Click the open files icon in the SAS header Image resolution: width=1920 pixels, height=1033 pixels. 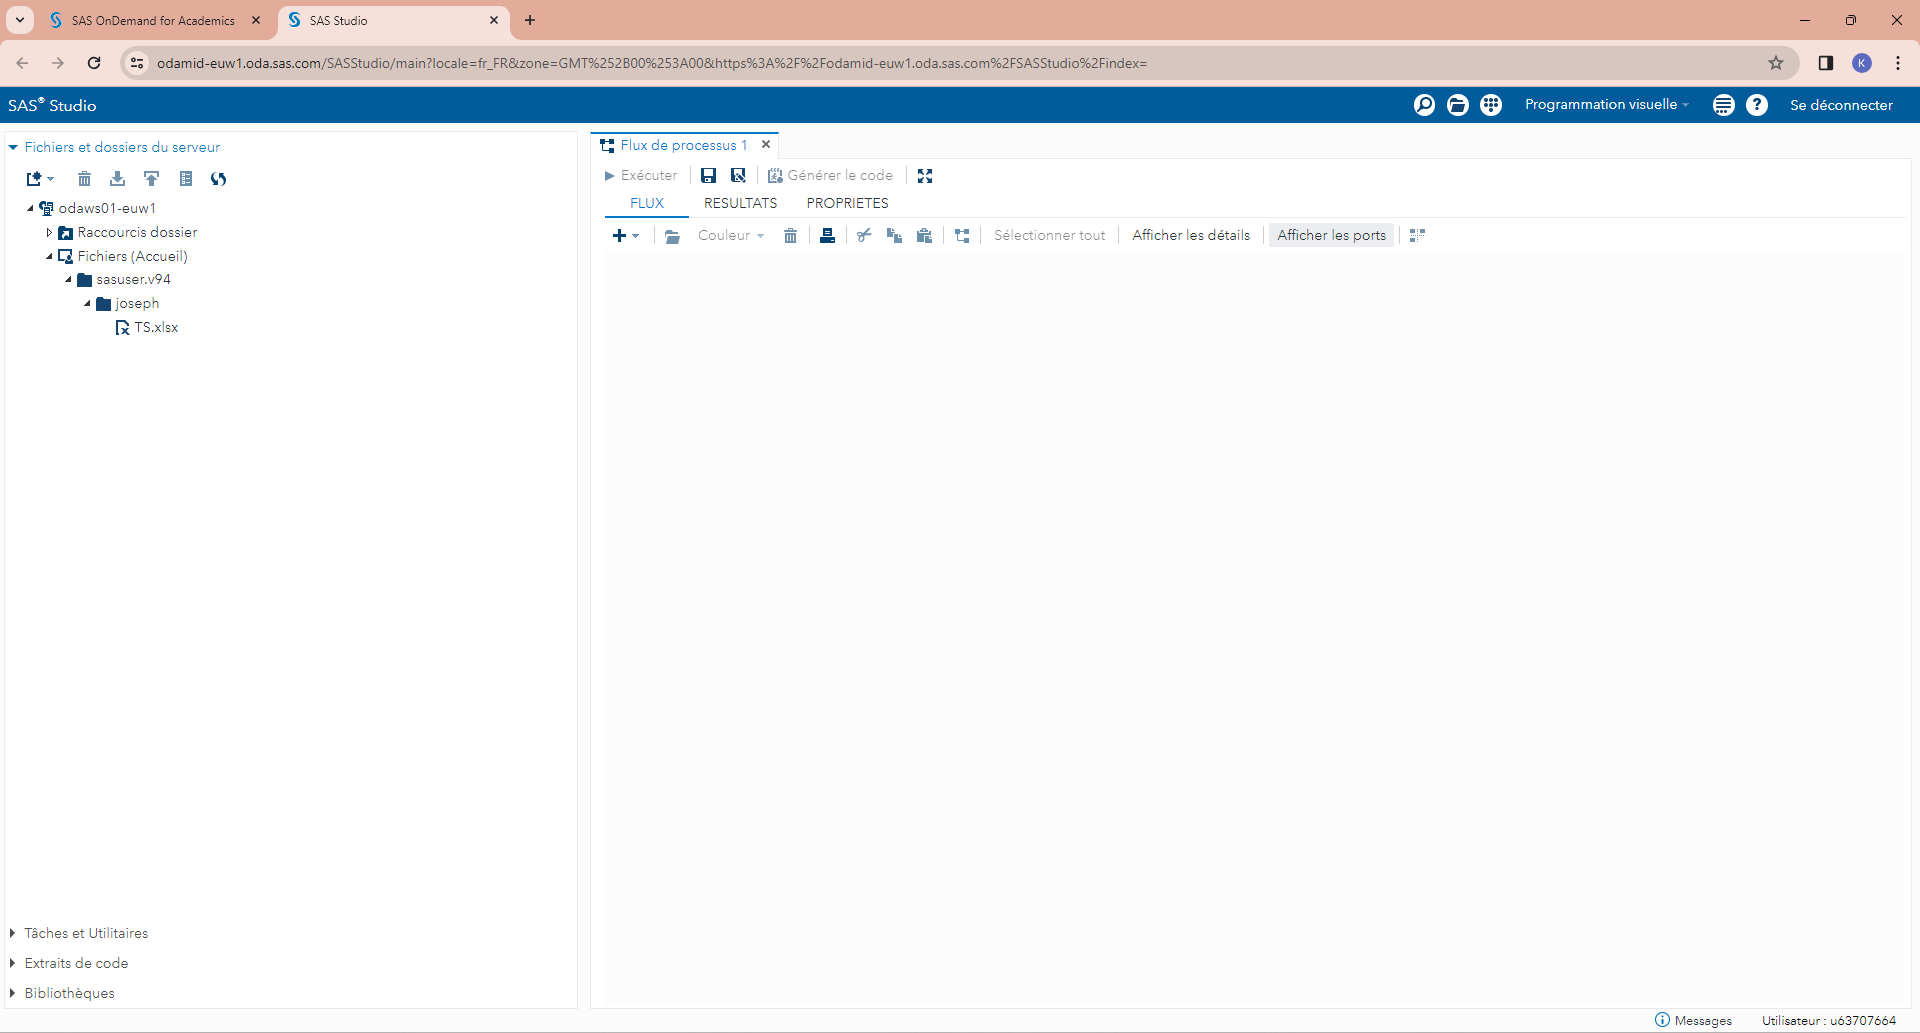[x=1457, y=105]
